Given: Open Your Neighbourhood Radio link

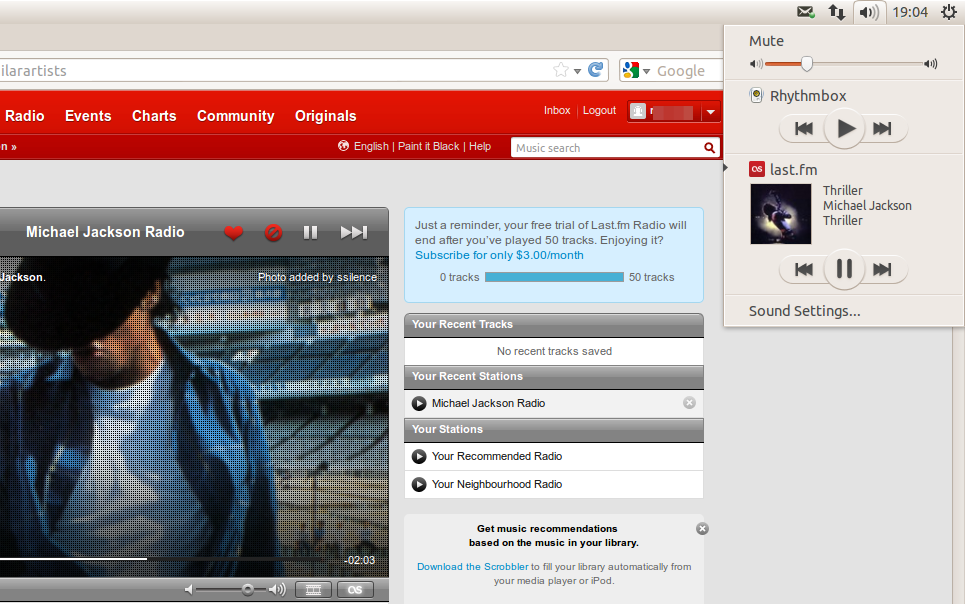Looking at the screenshot, I should click(x=497, y=485).
